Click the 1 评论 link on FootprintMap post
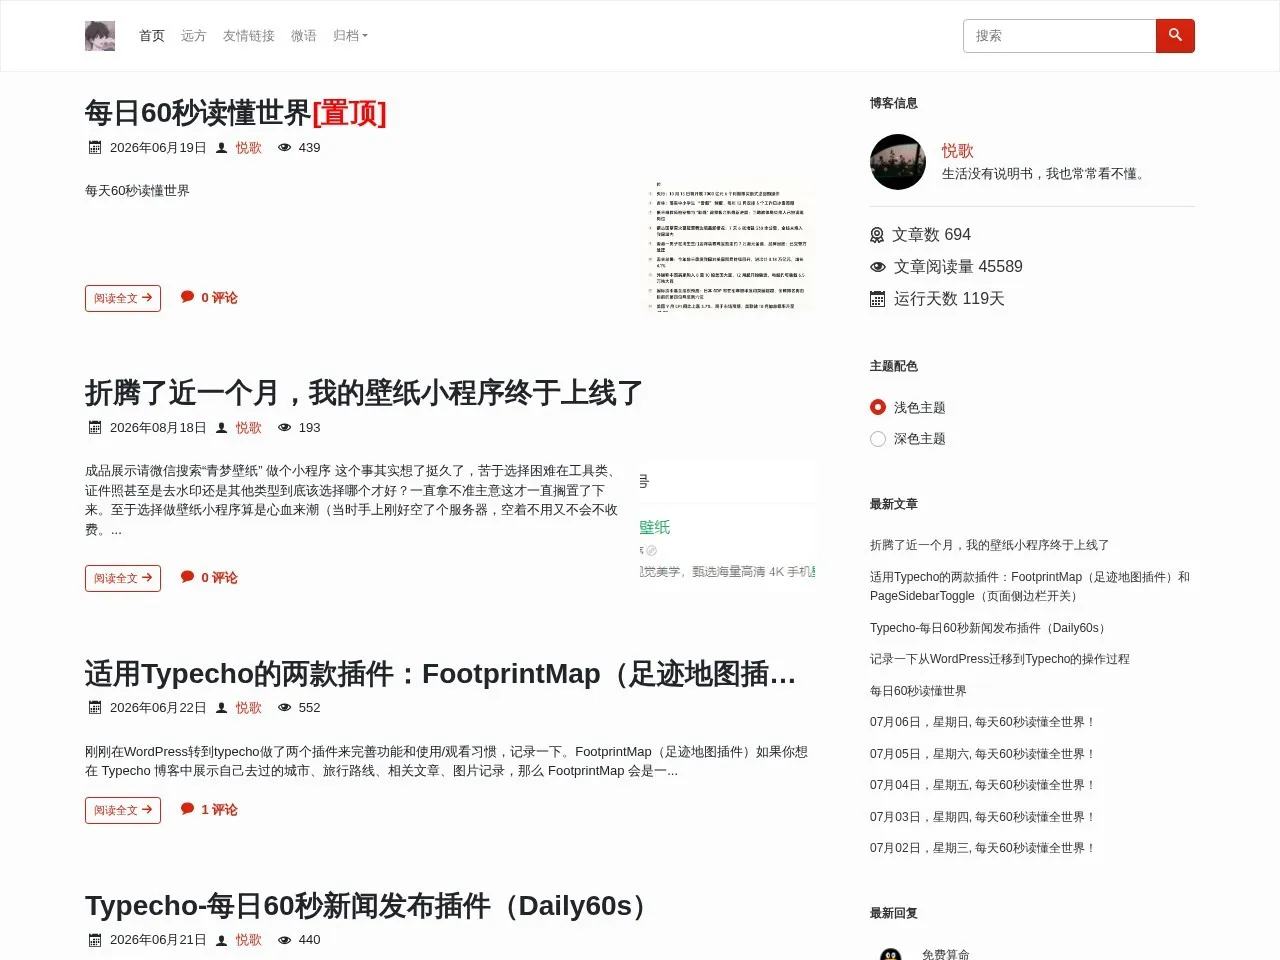Image resolution: width=1280 pixels, height=960 pixels. point(219,810)
